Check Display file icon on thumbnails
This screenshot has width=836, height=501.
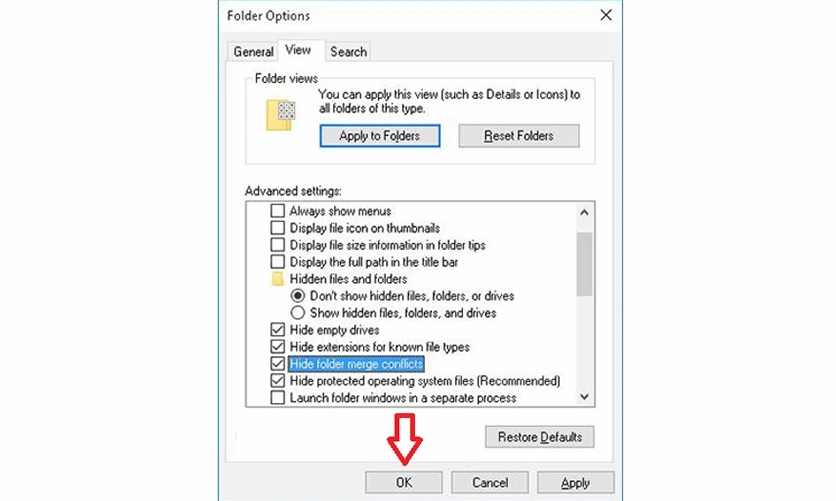click(278, 229)
